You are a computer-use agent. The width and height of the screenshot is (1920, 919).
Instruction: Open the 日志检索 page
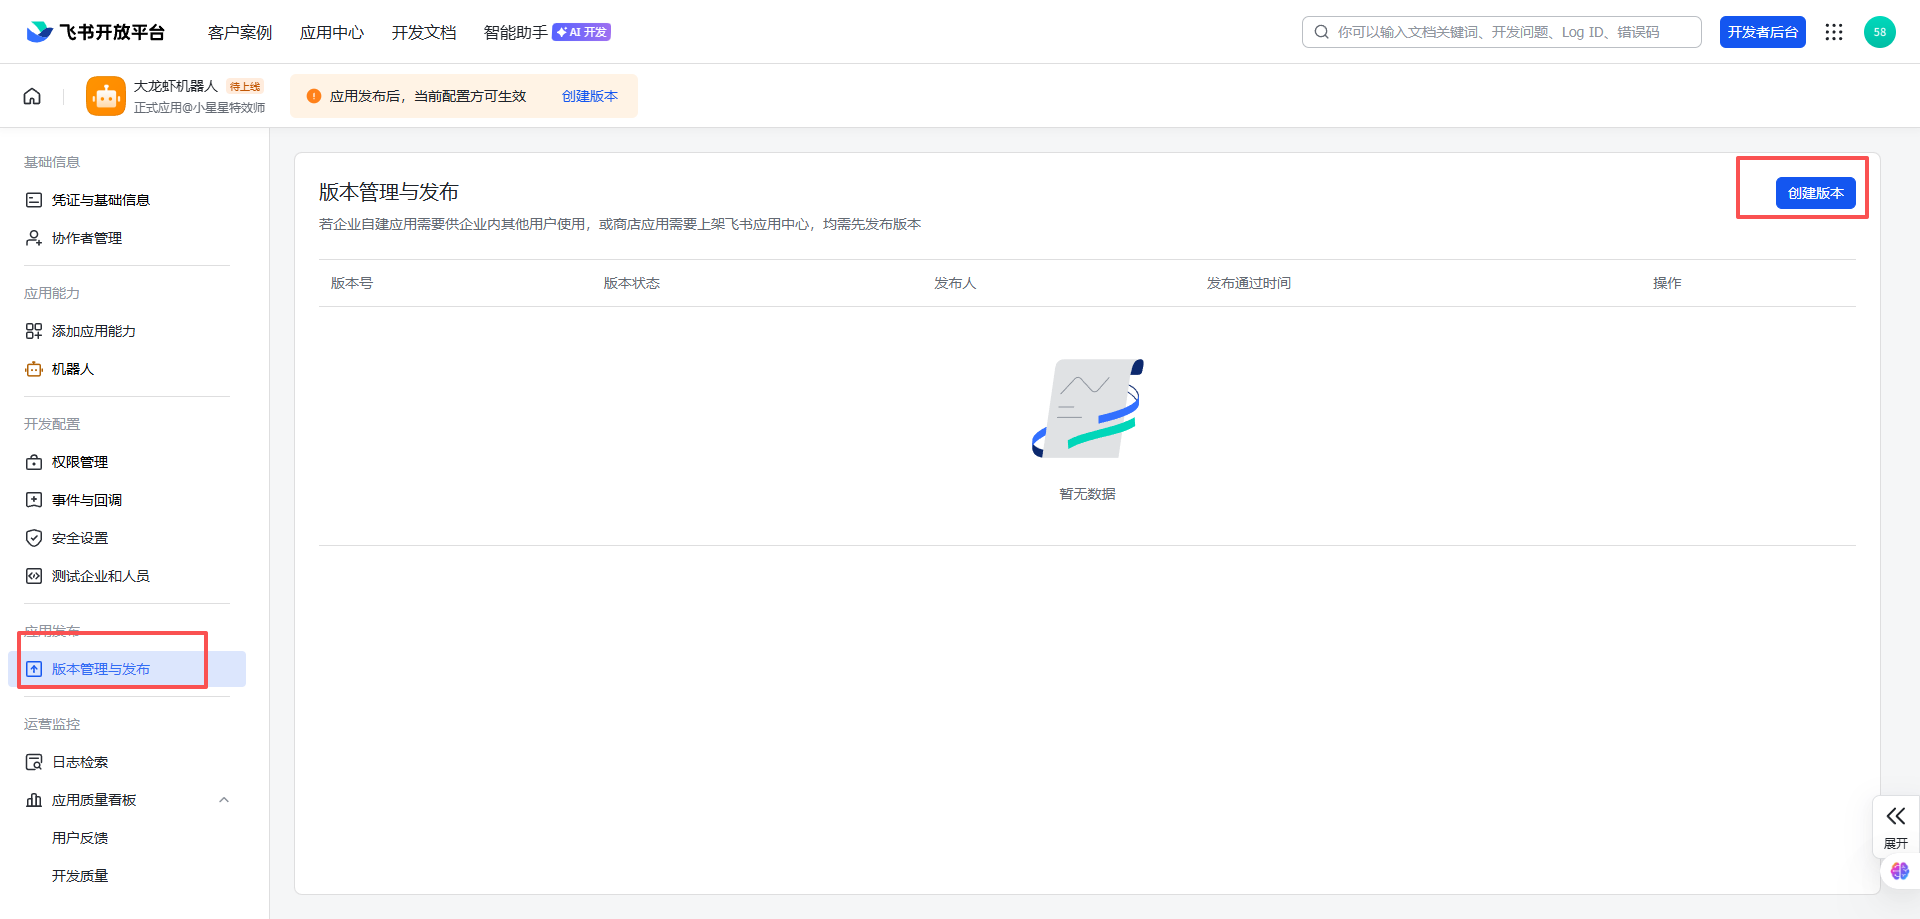tap(79, 762)
